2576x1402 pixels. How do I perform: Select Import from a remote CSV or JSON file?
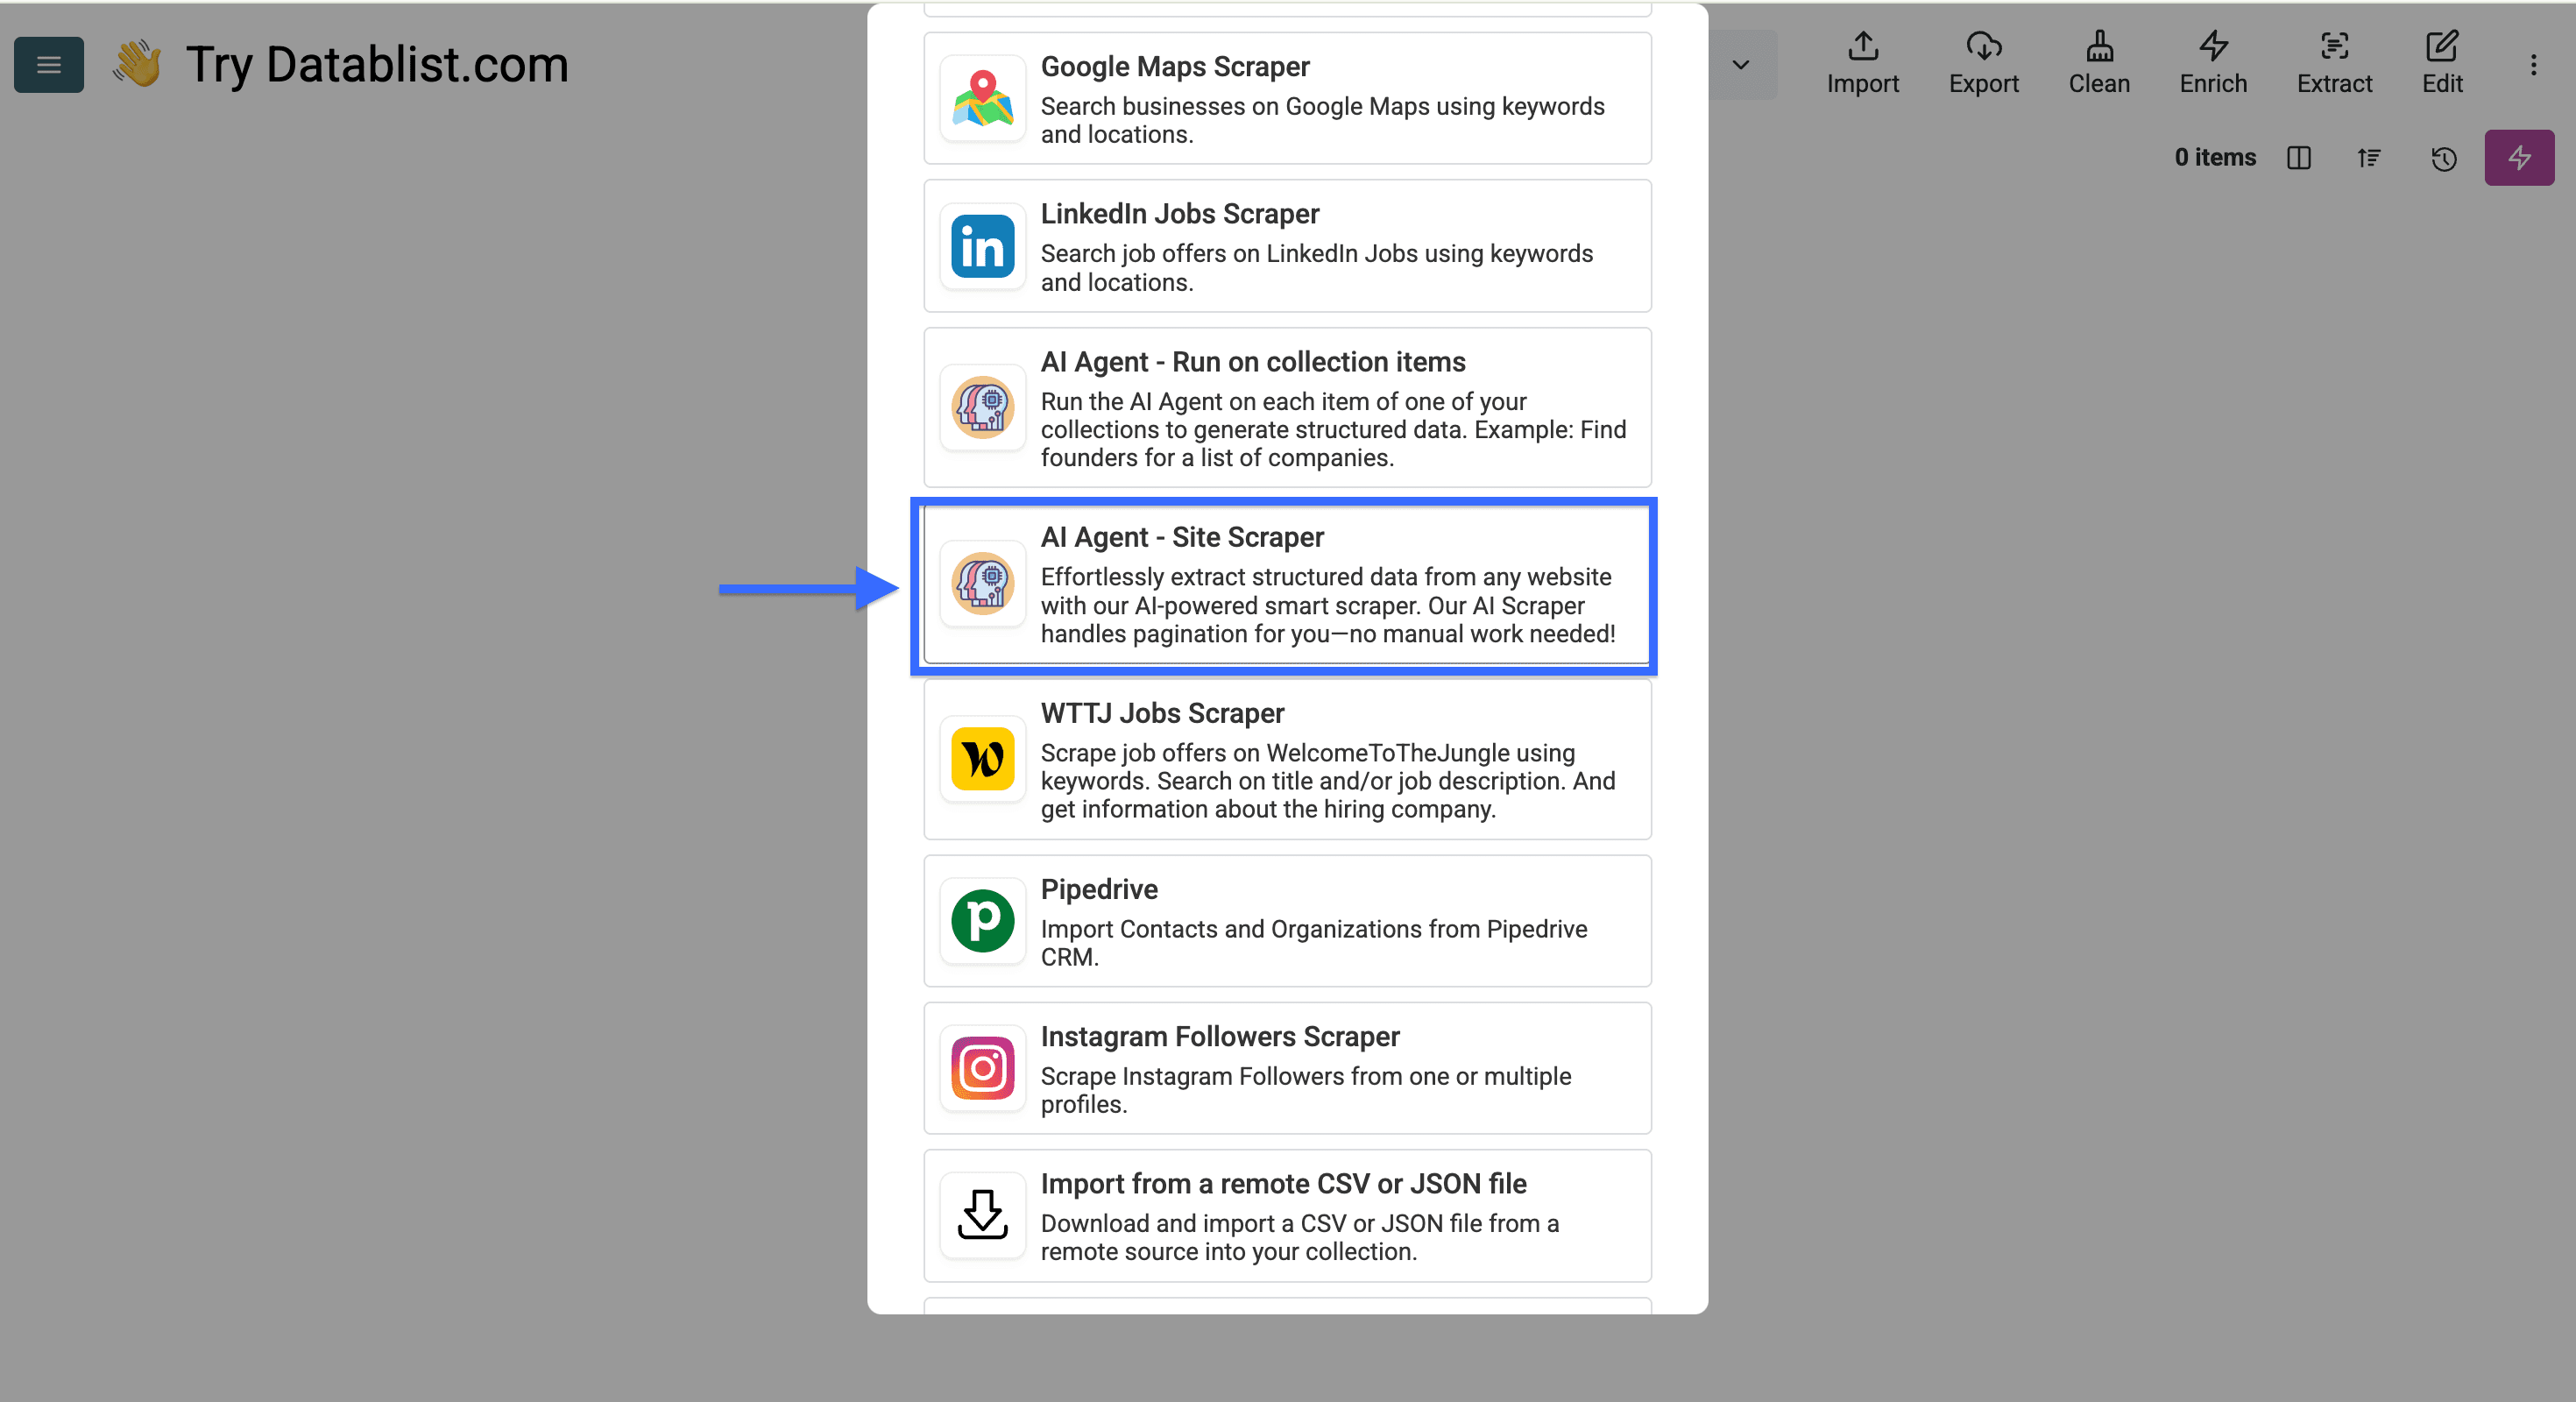(x=1286, y=1216)
